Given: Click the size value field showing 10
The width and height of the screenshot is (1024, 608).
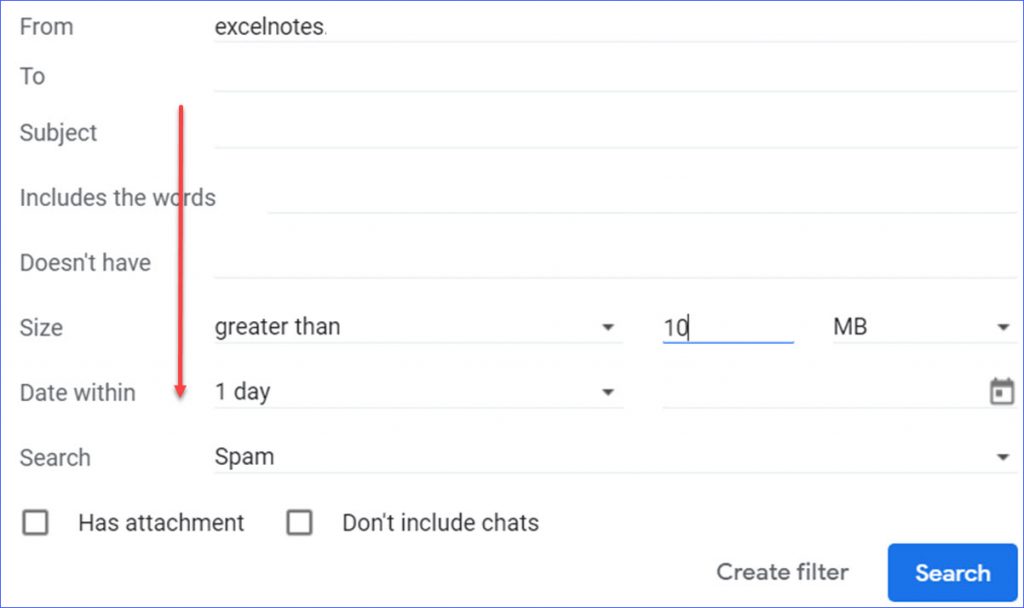Looking at the screenshot, I should [727, 327].
